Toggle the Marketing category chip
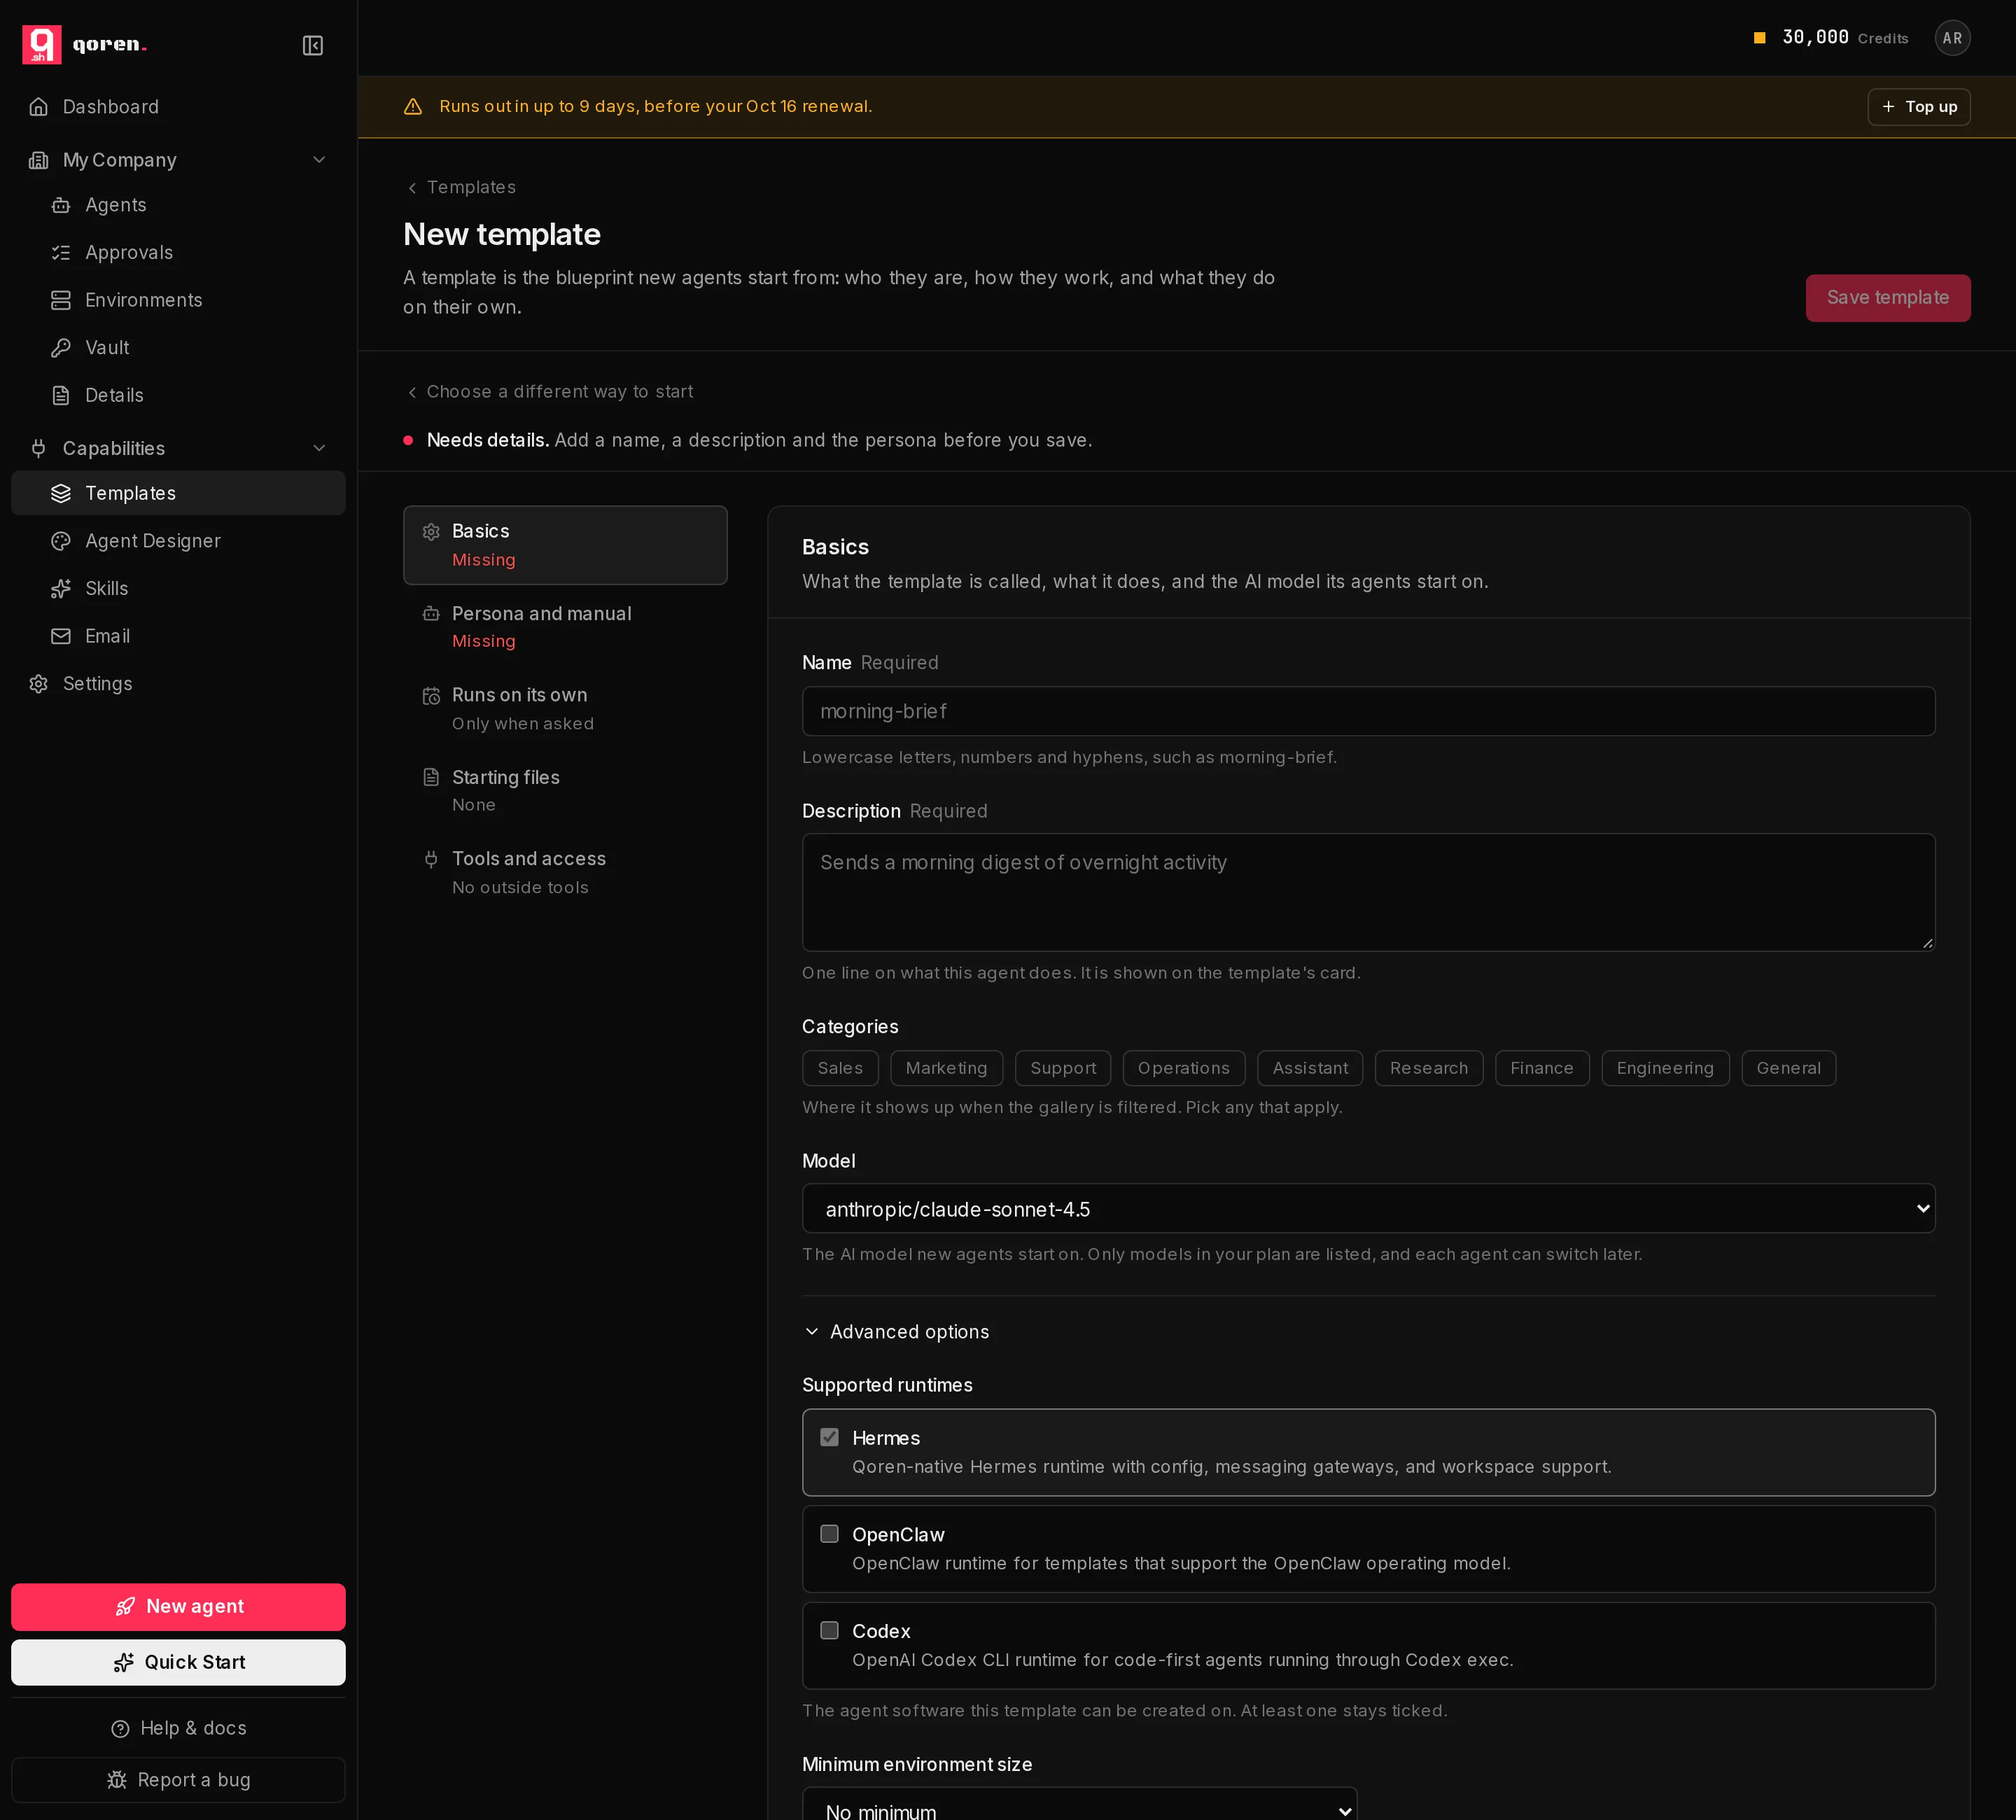The image size is (2016, 1820). 946,1068
